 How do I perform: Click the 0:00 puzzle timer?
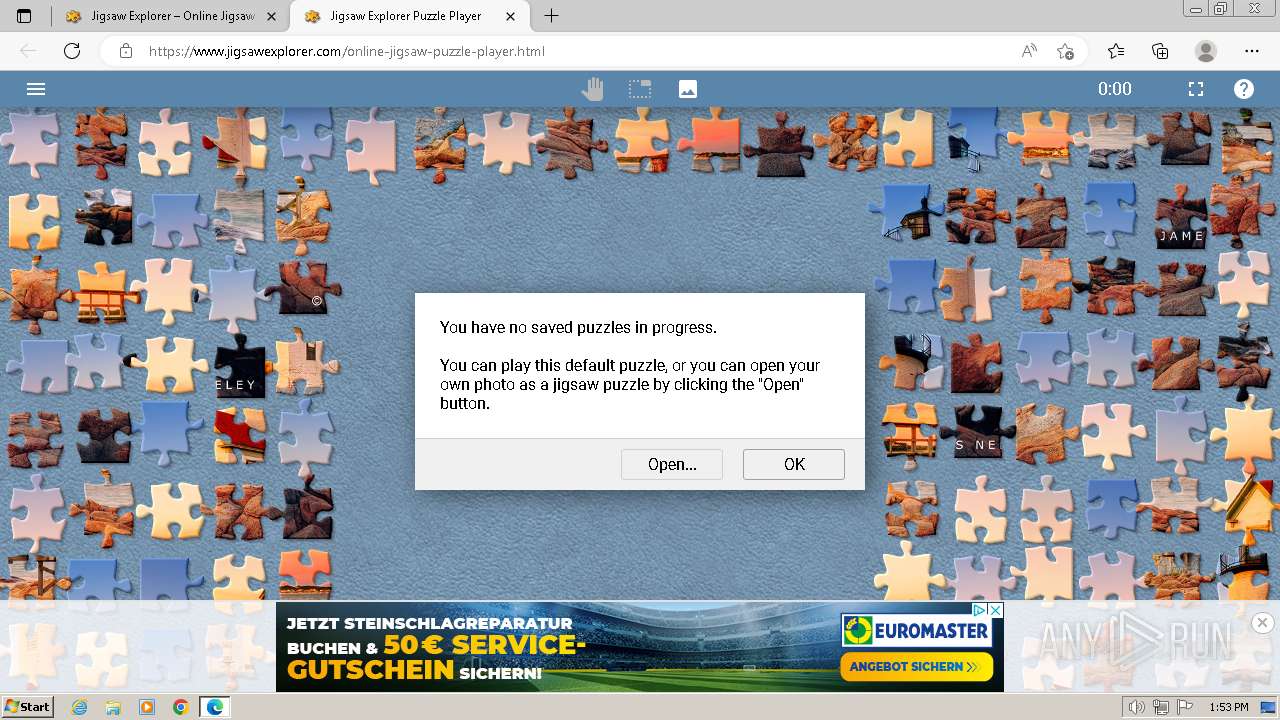[x=1115, y=89]
